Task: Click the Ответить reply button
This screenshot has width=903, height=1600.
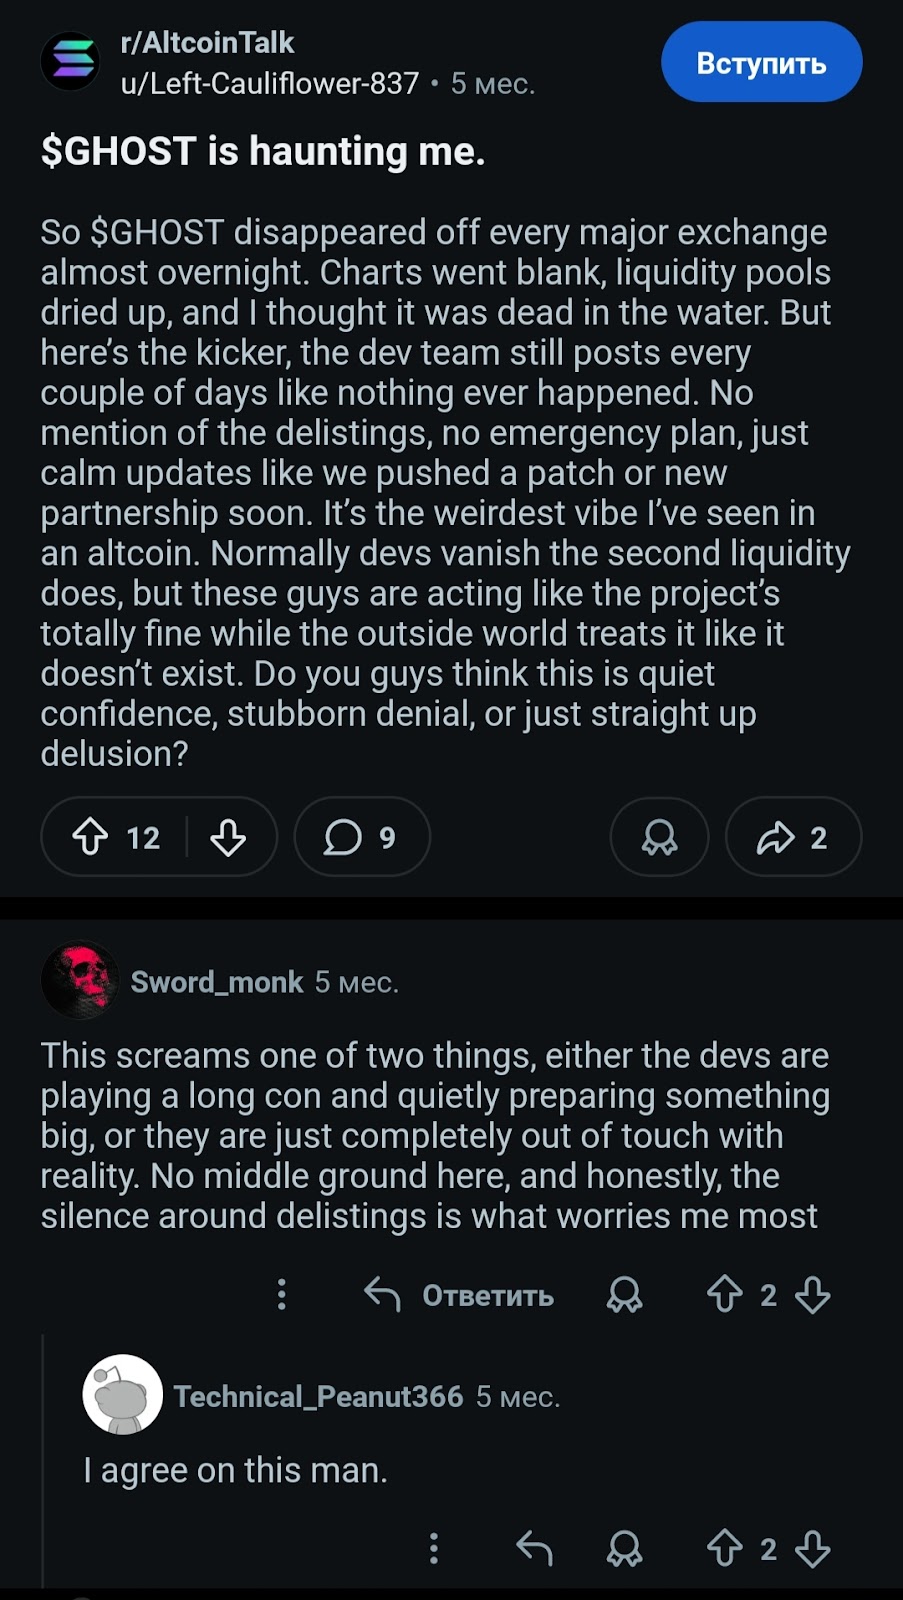Action: (459, 1295)
